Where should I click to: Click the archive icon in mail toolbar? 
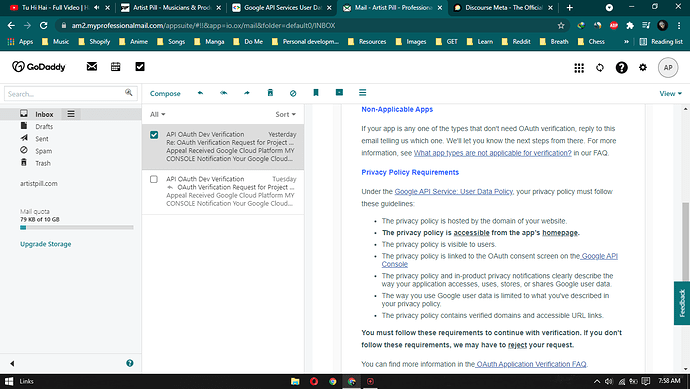pos(339,92)
